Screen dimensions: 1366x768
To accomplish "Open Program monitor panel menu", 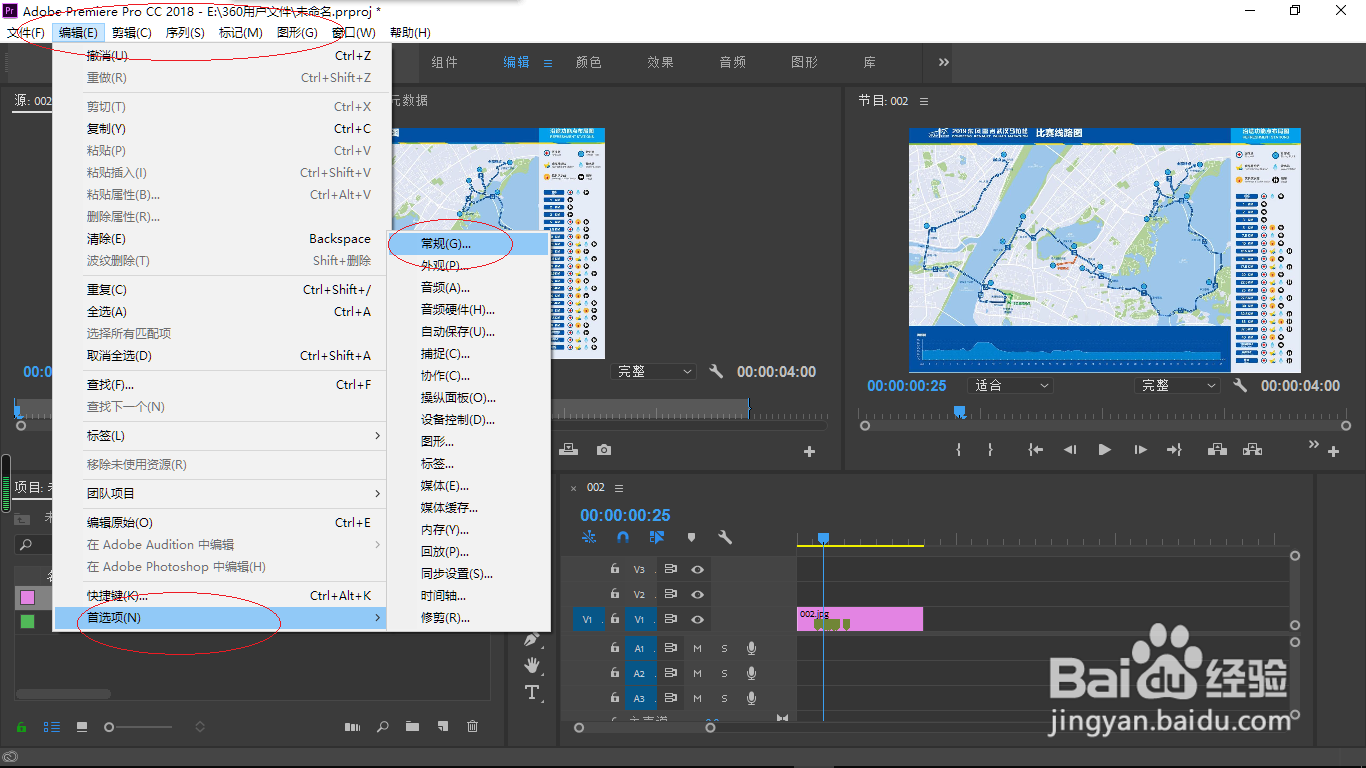I will [924, 101].
